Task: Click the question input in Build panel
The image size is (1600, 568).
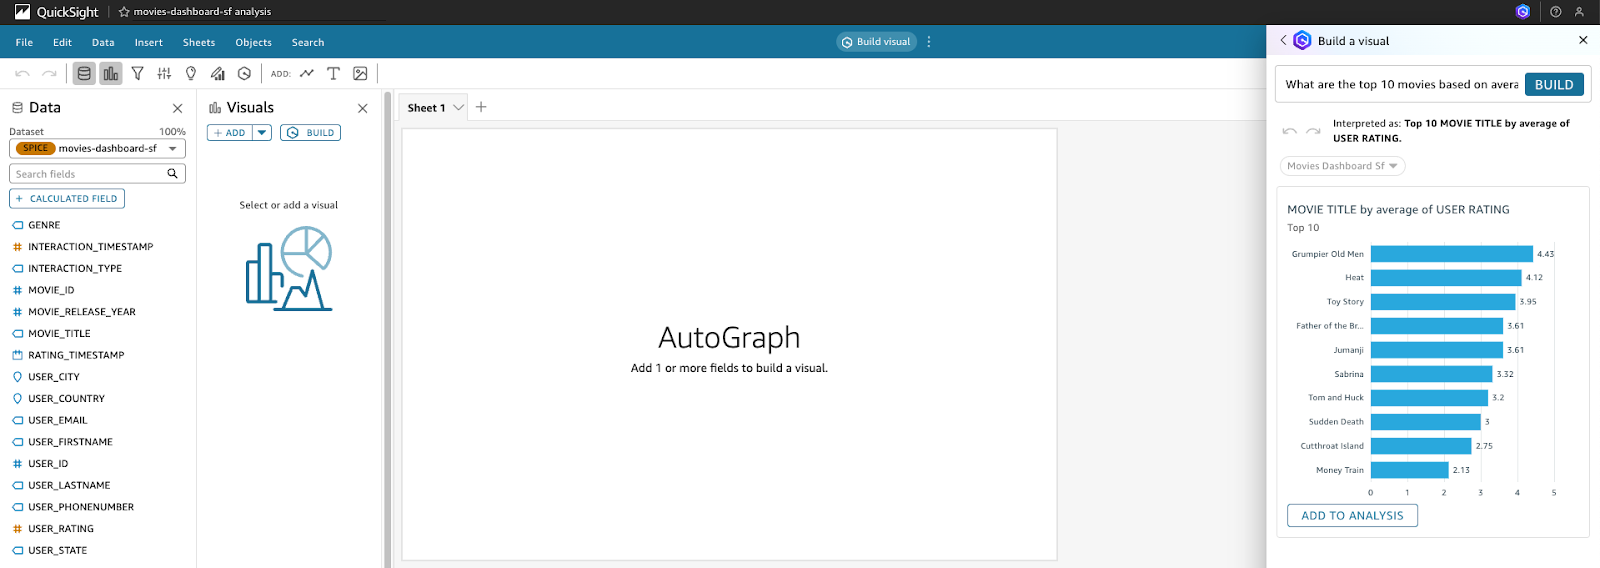Action: click(1401, 85)
